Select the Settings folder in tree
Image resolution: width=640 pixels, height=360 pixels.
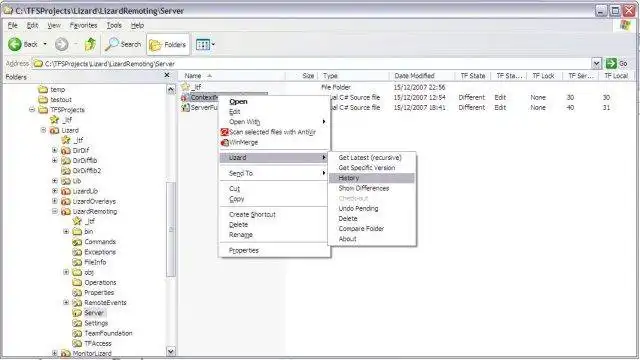90,323
